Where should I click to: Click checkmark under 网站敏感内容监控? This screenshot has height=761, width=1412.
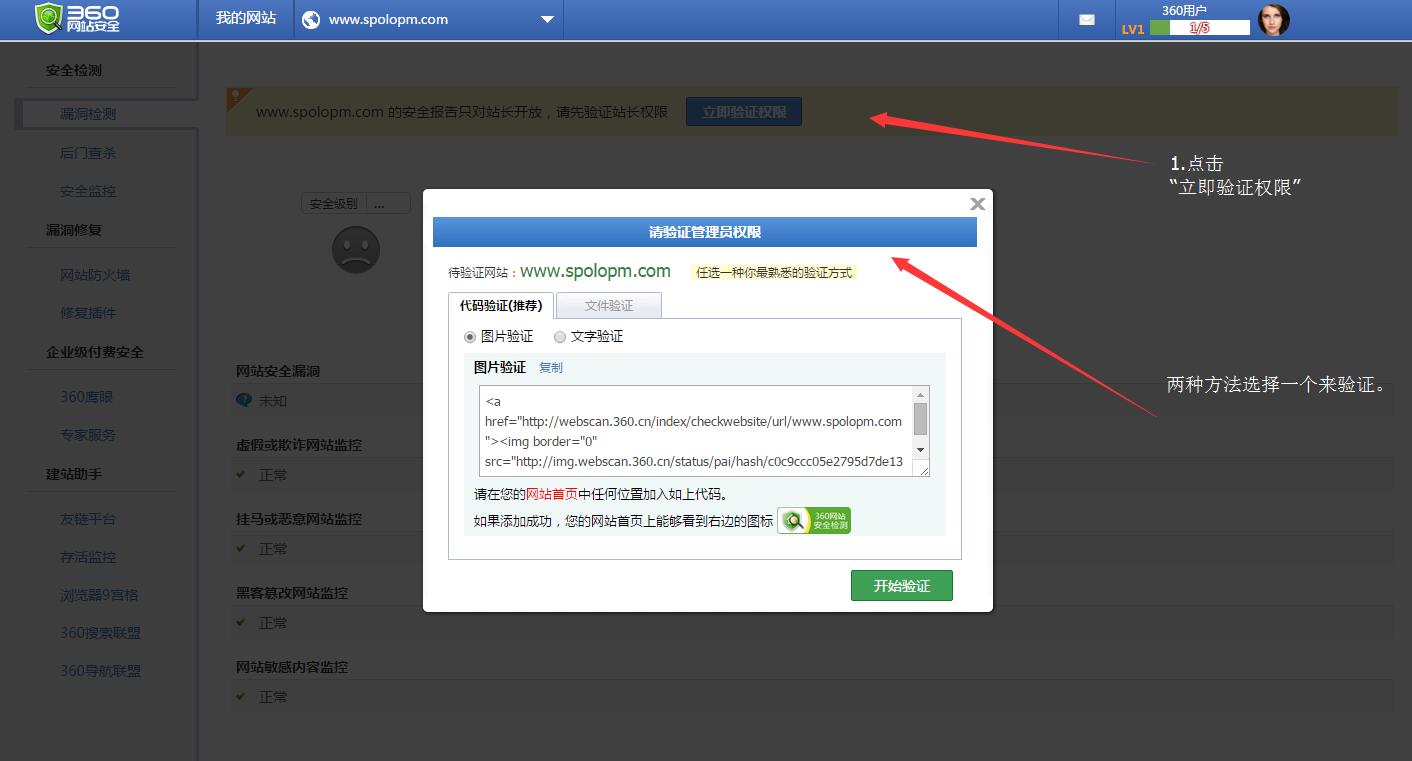pos(241,696)
